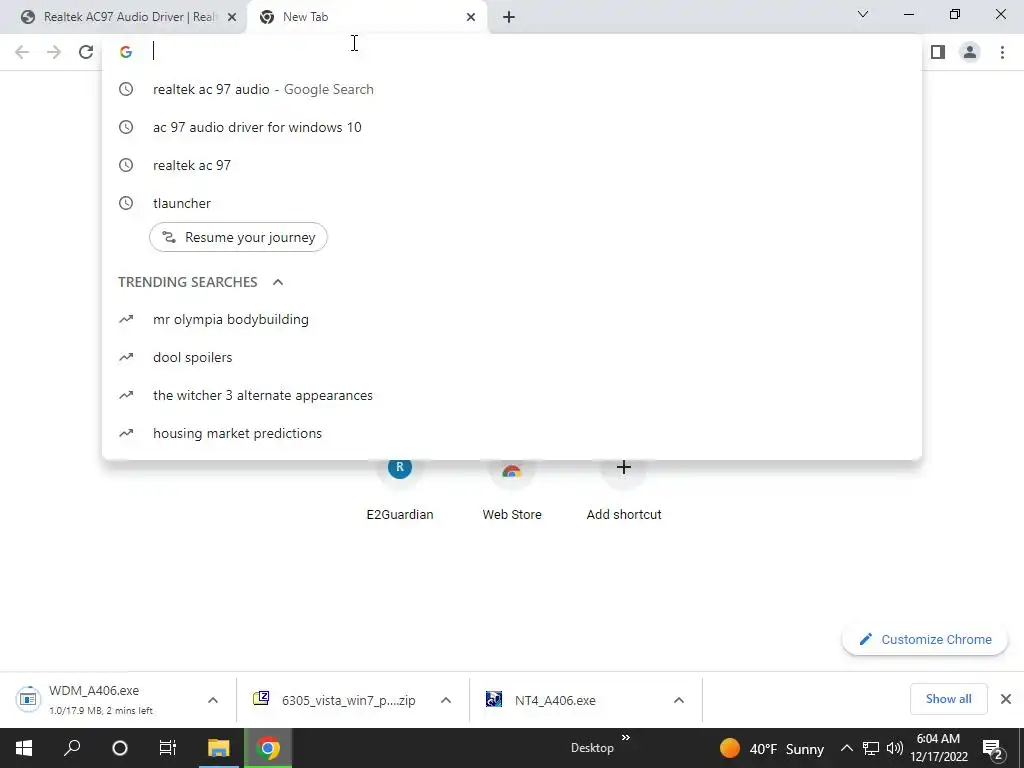
Task: Reload the page with the refresh icon
Action: [x=86, y=52]
